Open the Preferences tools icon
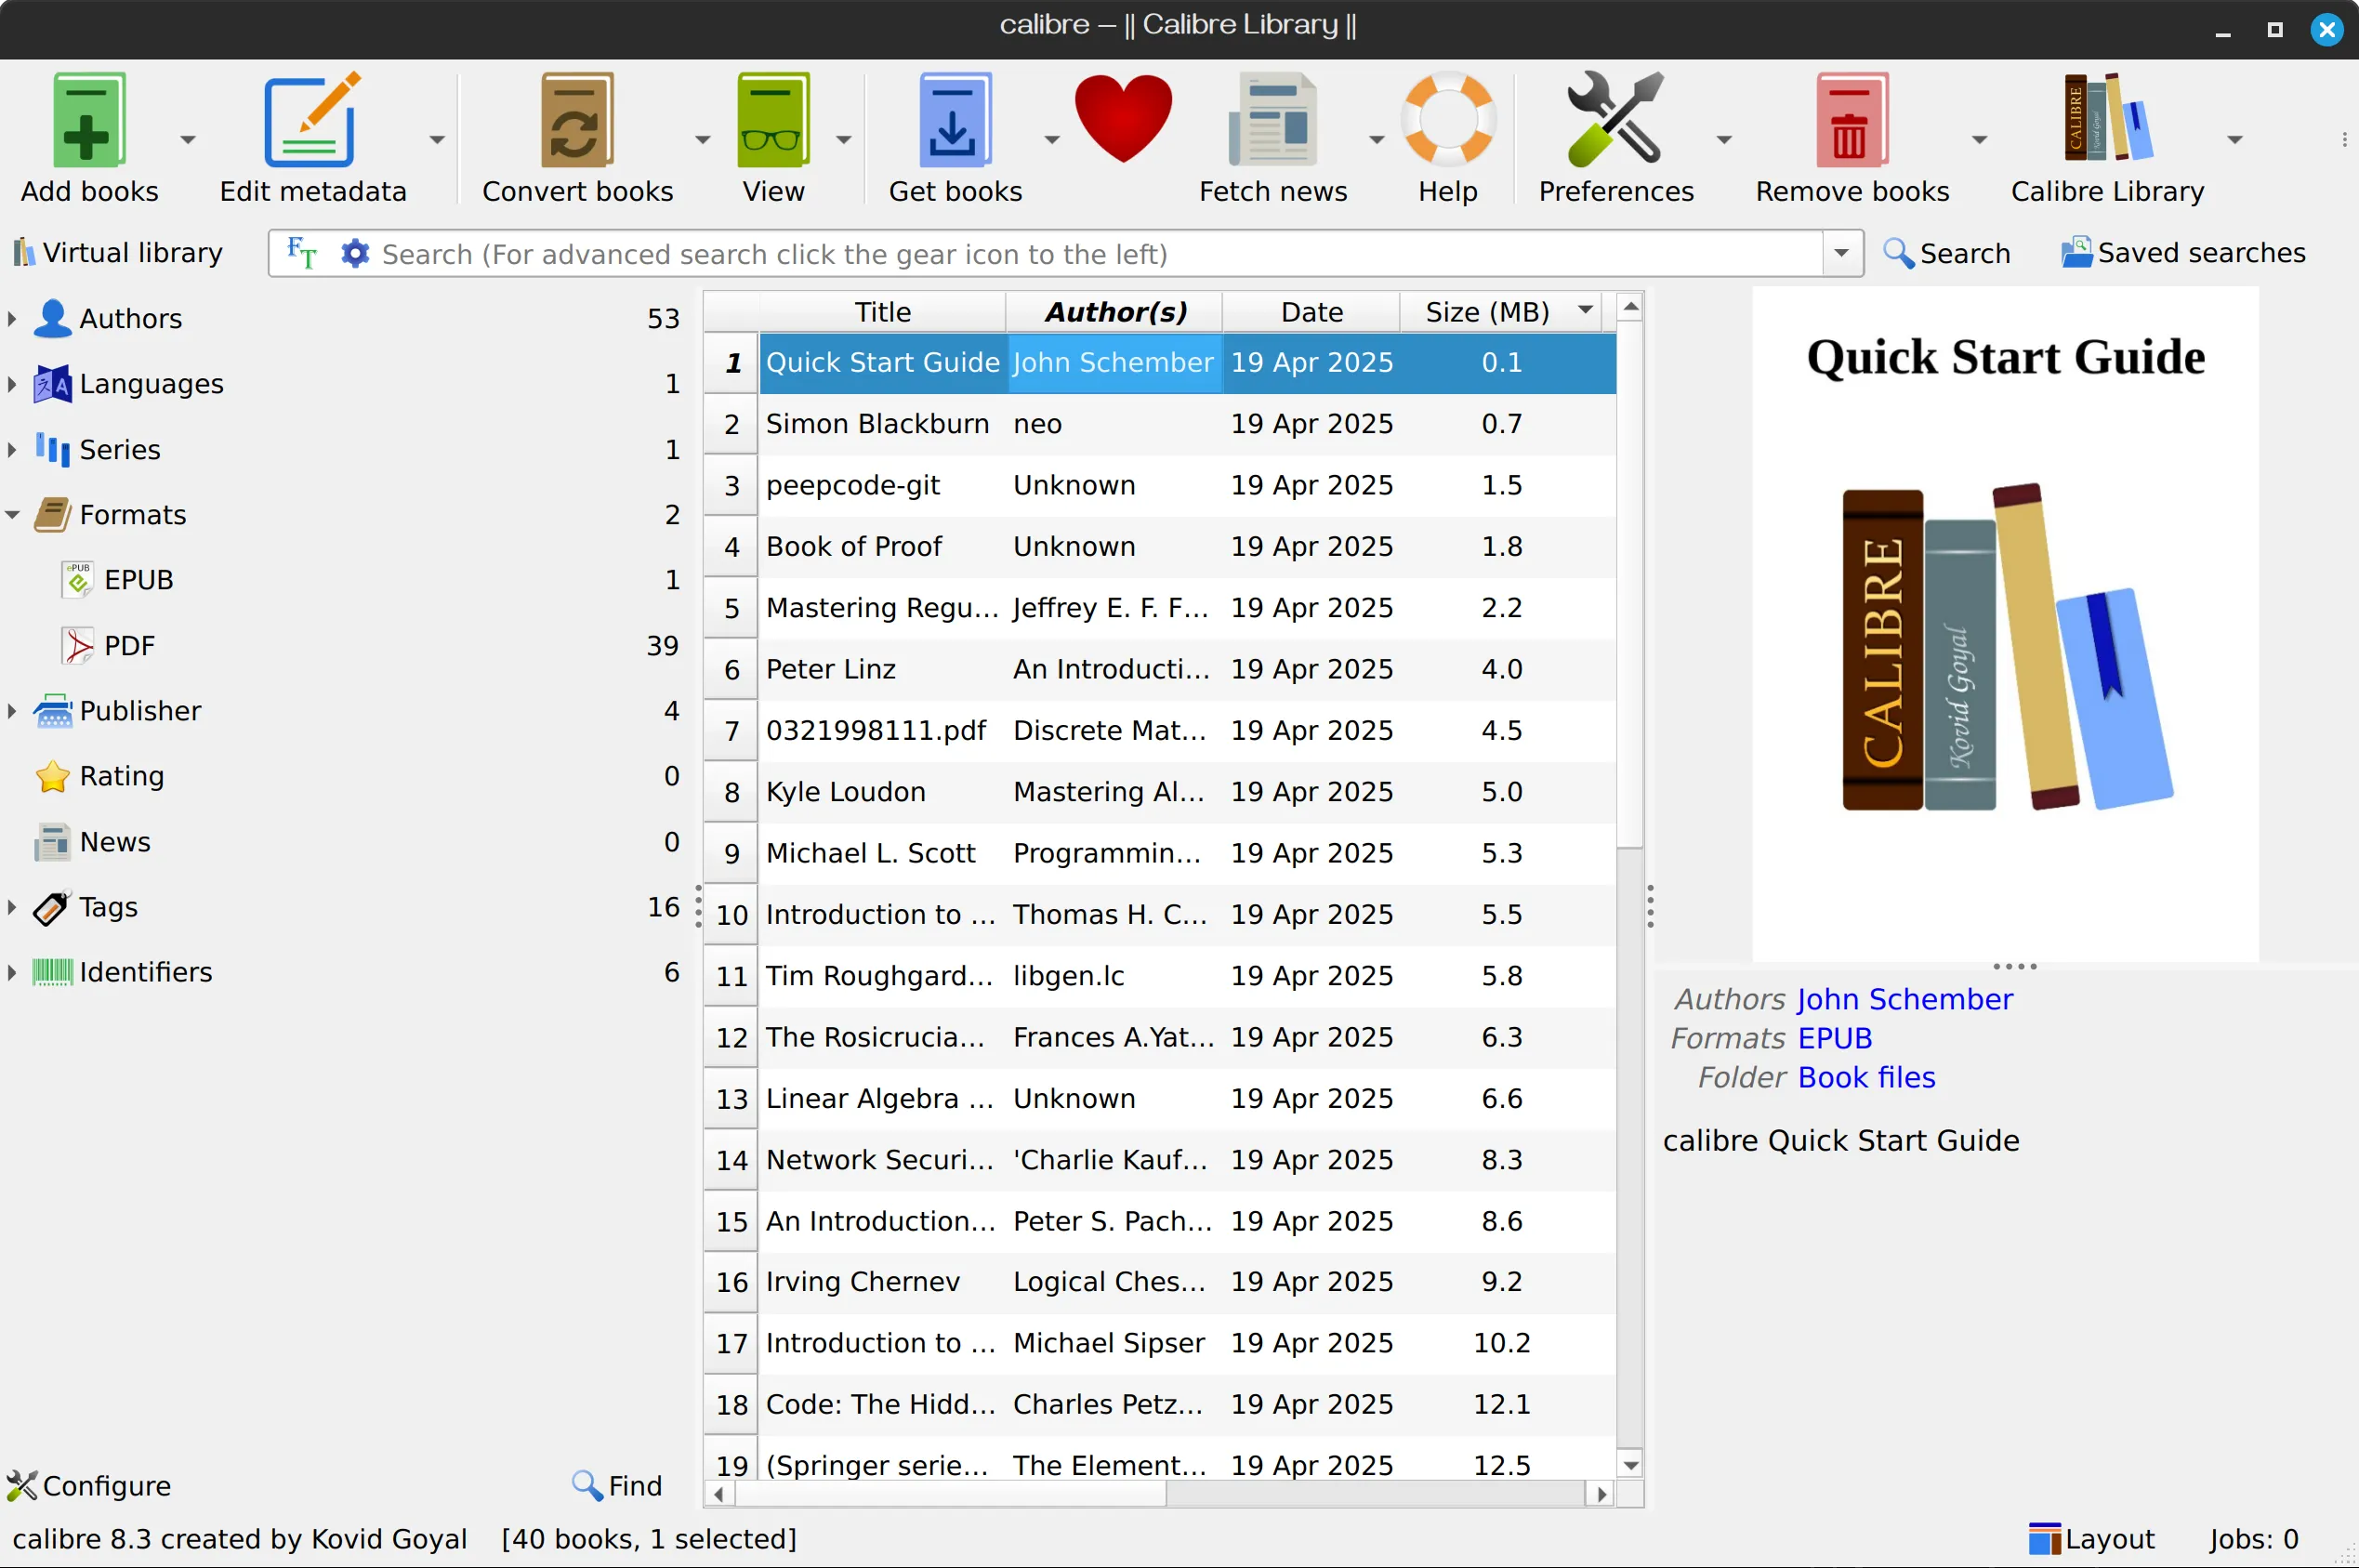 pos(1615,120)
